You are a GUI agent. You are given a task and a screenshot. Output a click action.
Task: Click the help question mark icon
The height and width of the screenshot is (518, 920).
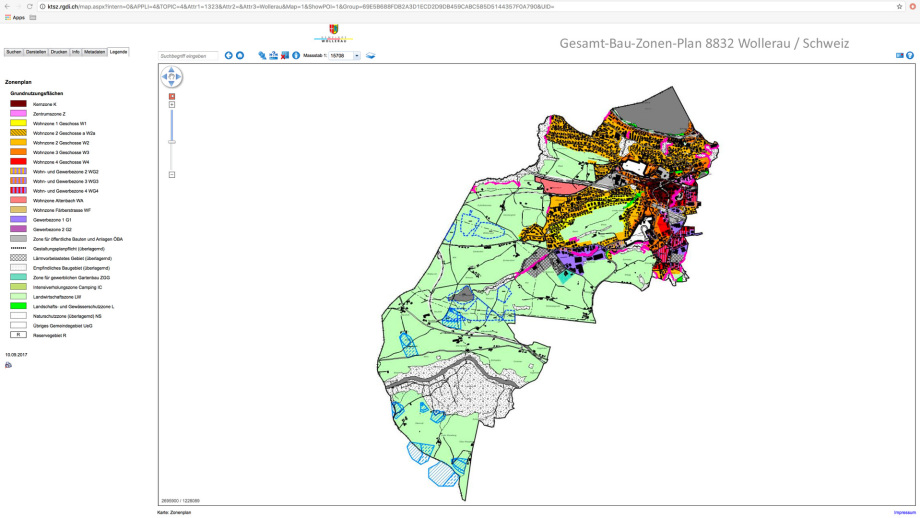click(910, 56)
